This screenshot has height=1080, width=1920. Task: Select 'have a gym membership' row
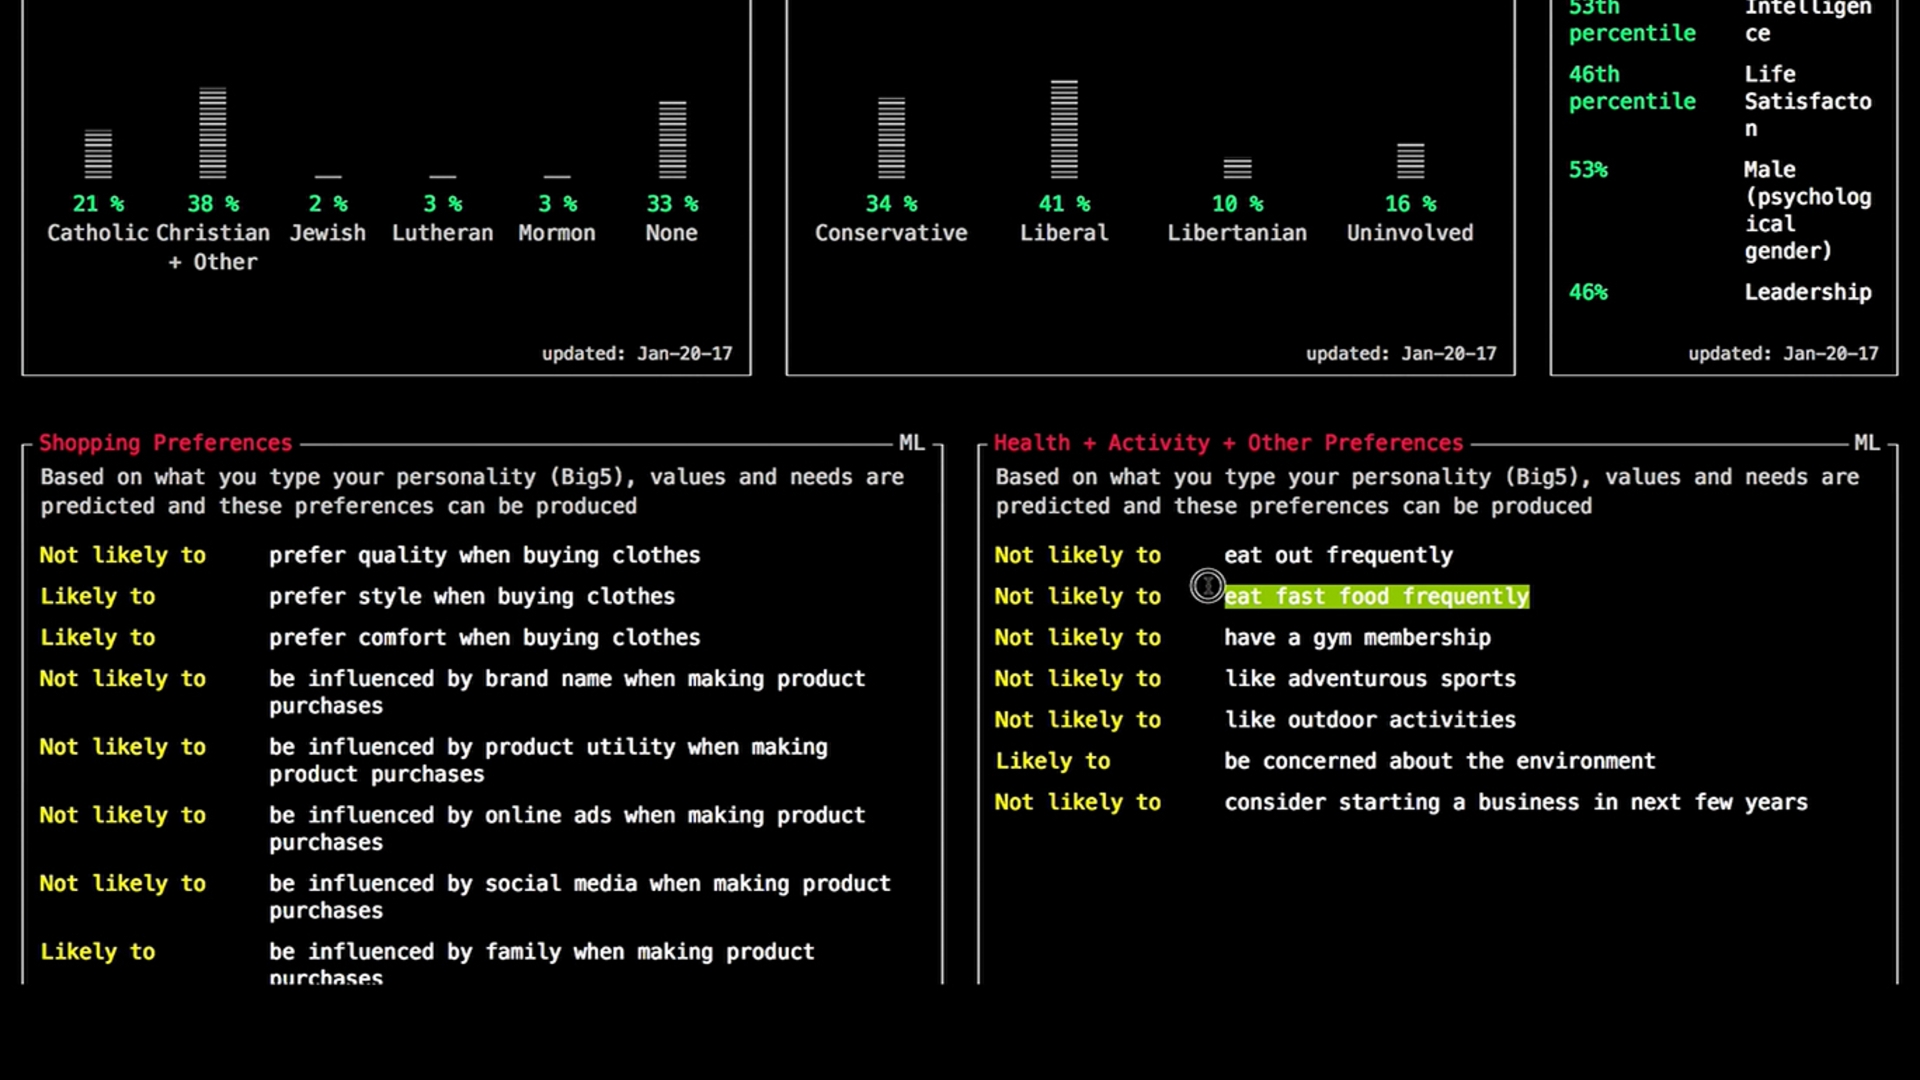pyautogui.click(x=1358, y=637)
